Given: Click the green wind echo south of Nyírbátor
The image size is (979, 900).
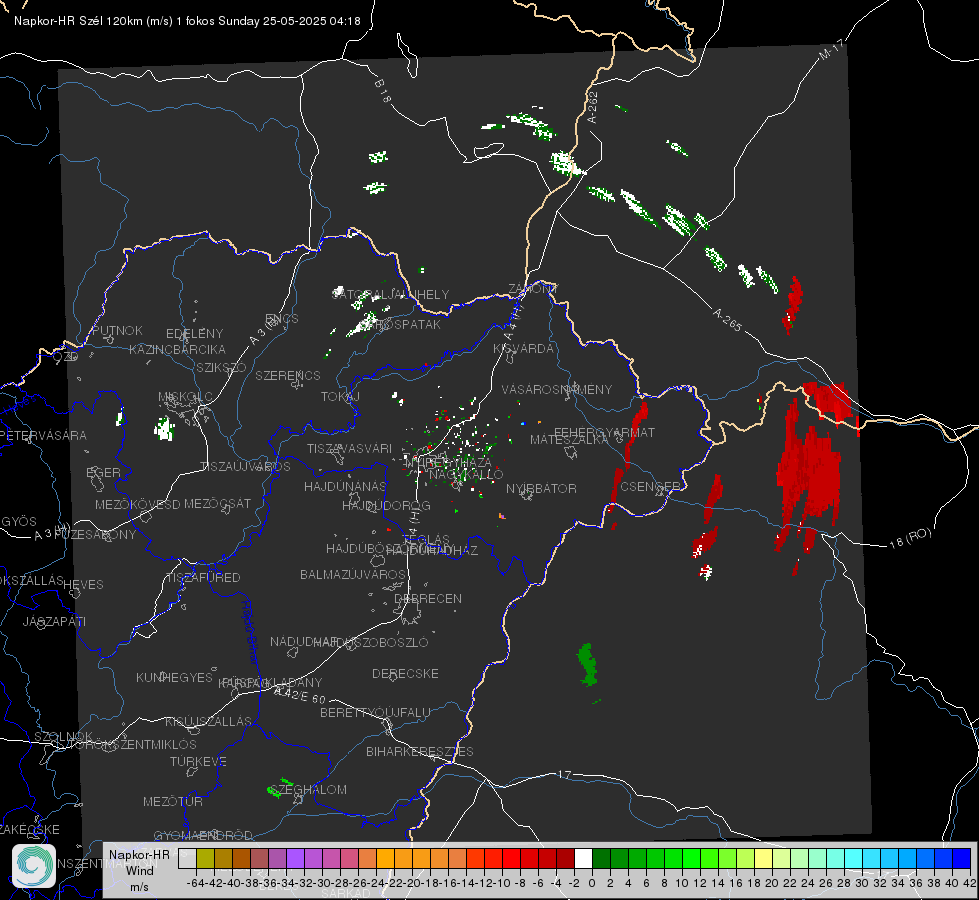Looking at the screenshot, I should click(x=588, y=665).
